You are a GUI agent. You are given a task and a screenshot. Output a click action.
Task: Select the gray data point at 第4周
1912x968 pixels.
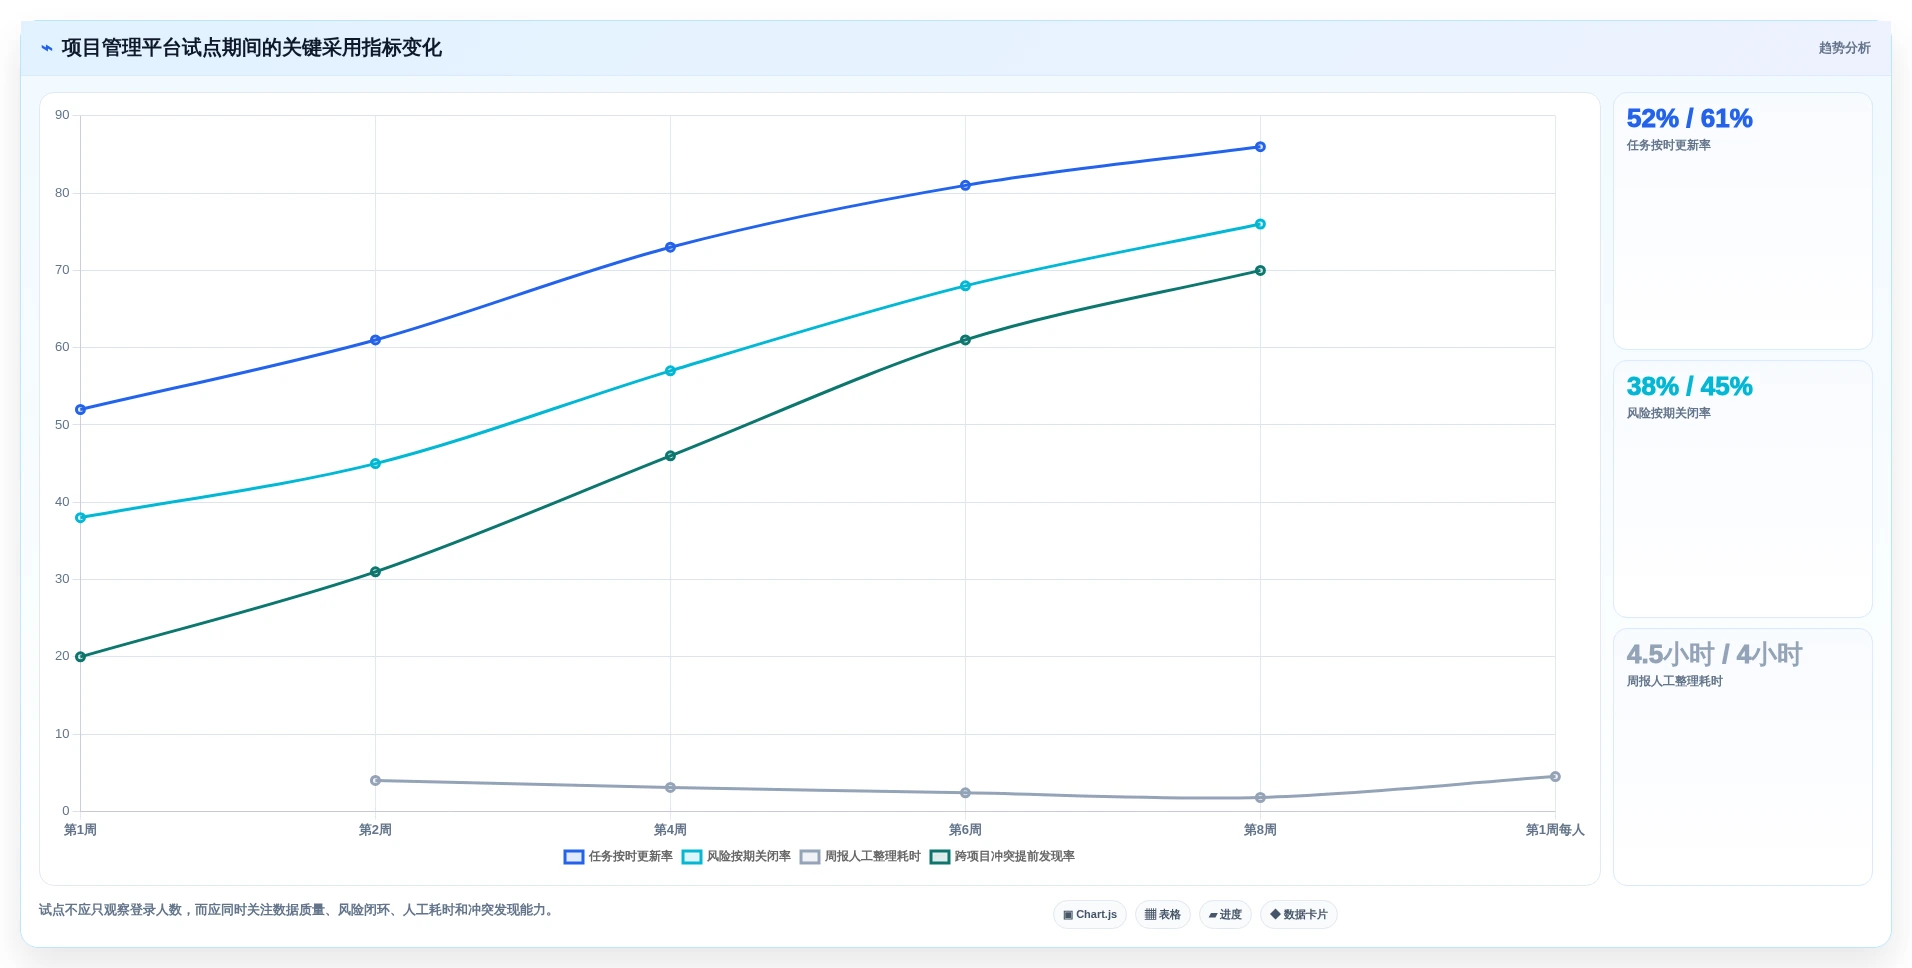pos(670,788)
